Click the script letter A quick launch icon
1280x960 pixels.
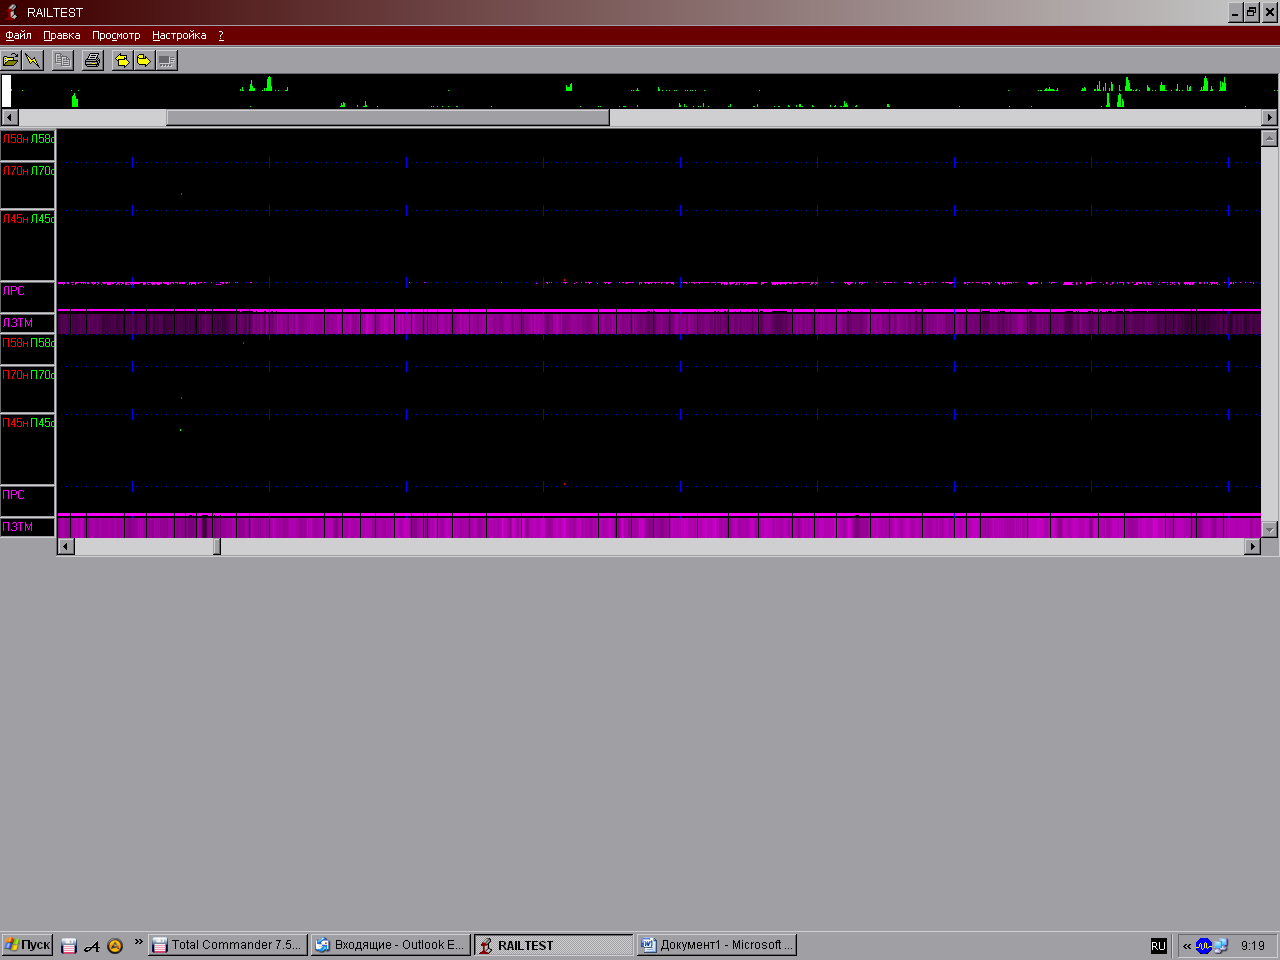(92, 945)
